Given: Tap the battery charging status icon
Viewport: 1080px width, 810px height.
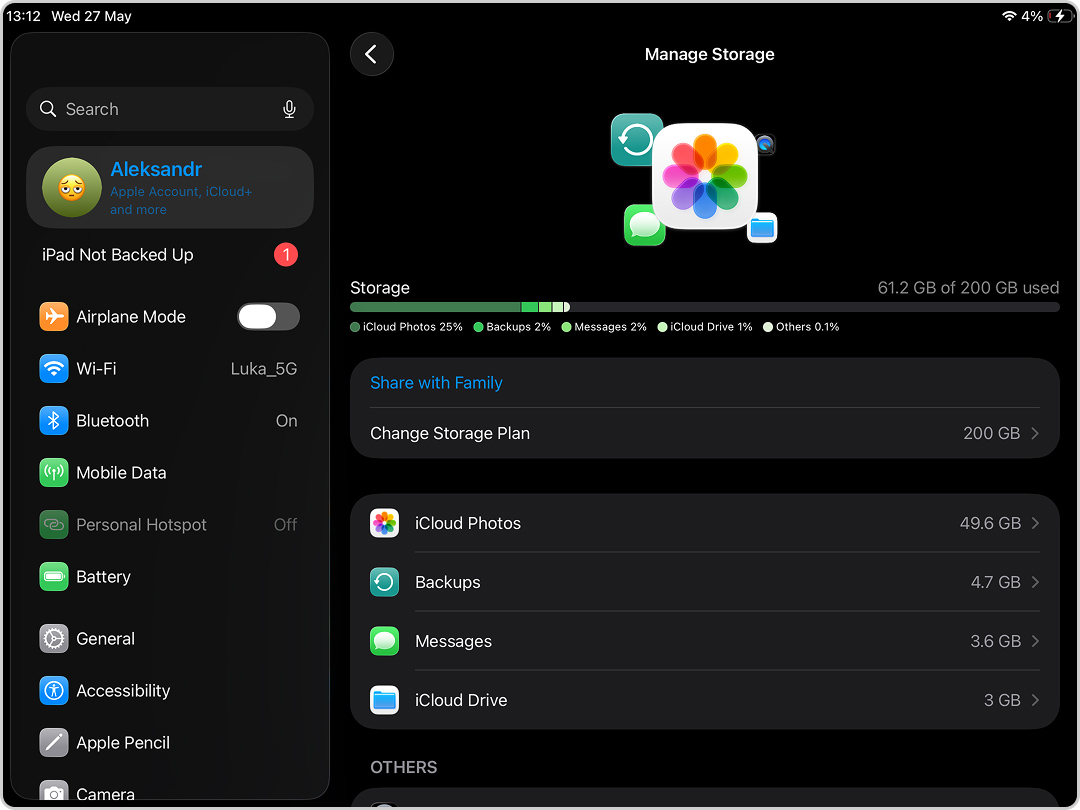Looking at the screenshot, I should coord(1059,16).
